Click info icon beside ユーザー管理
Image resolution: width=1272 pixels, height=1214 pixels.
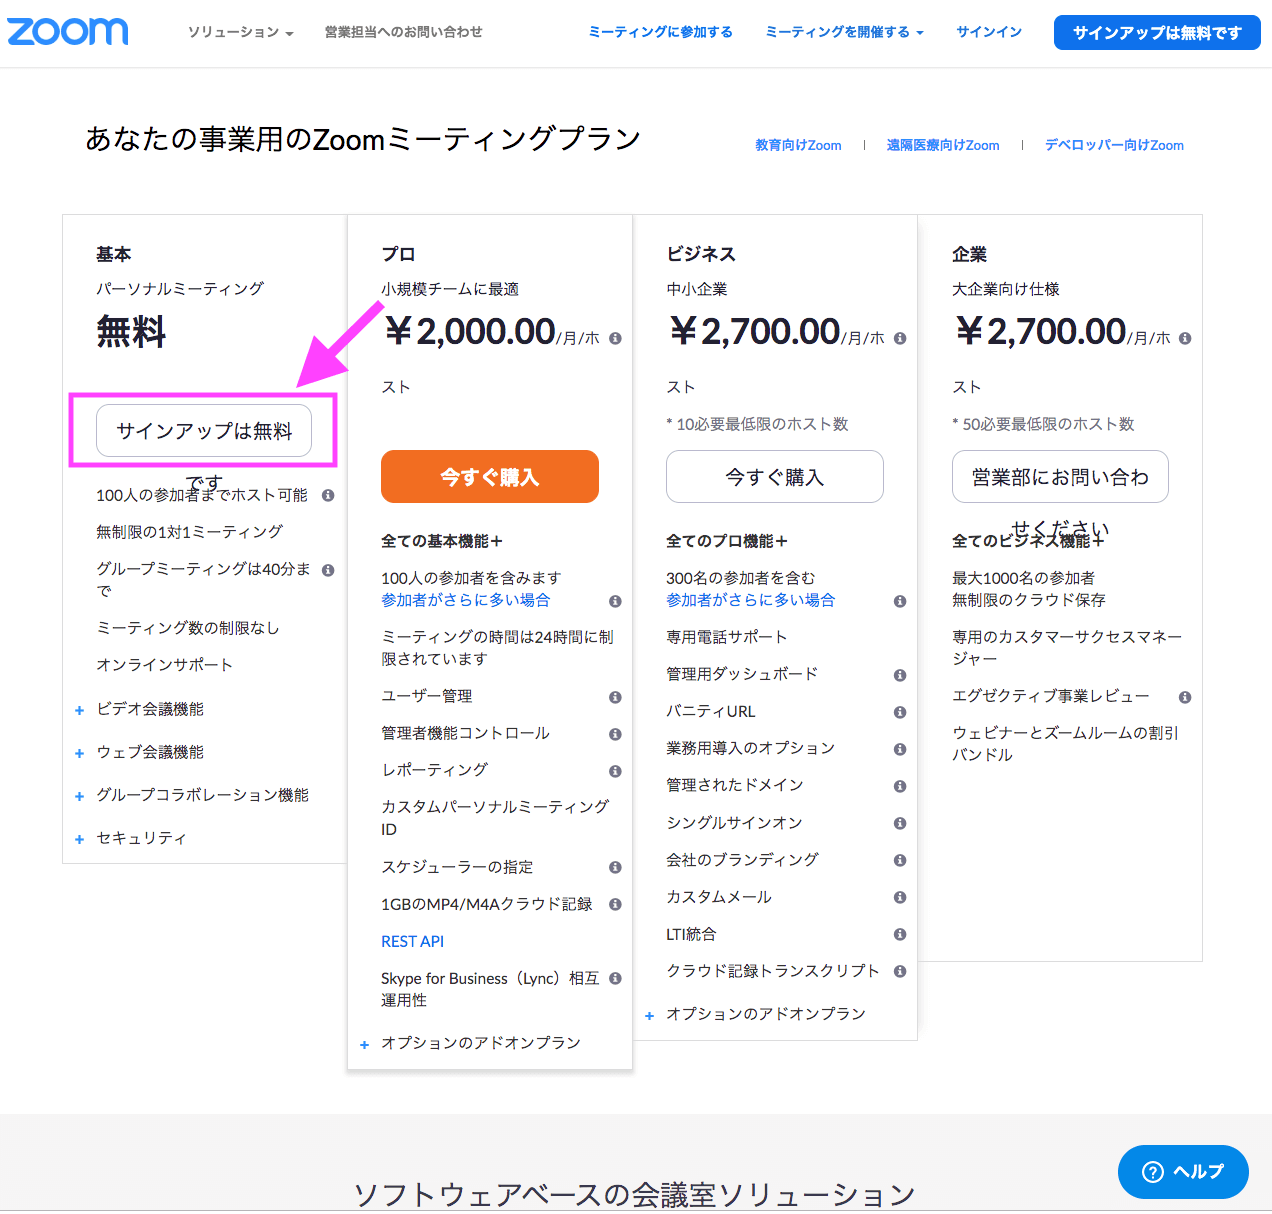615,697
